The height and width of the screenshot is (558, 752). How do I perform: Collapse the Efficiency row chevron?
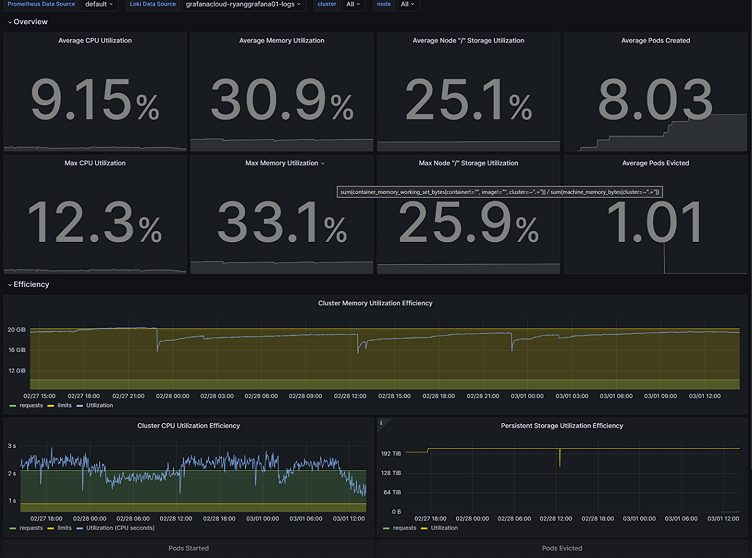9,285
